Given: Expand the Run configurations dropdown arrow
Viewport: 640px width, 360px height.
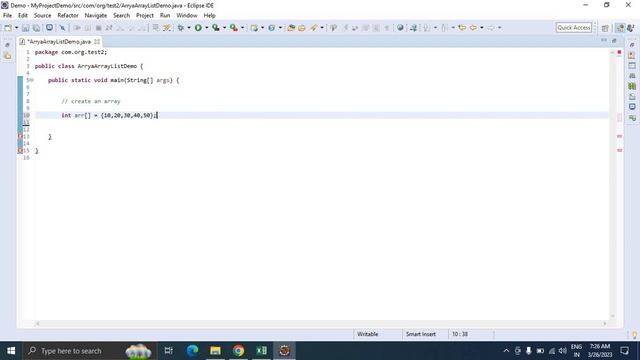Looking at the screenshot, I should pos(207,28).
